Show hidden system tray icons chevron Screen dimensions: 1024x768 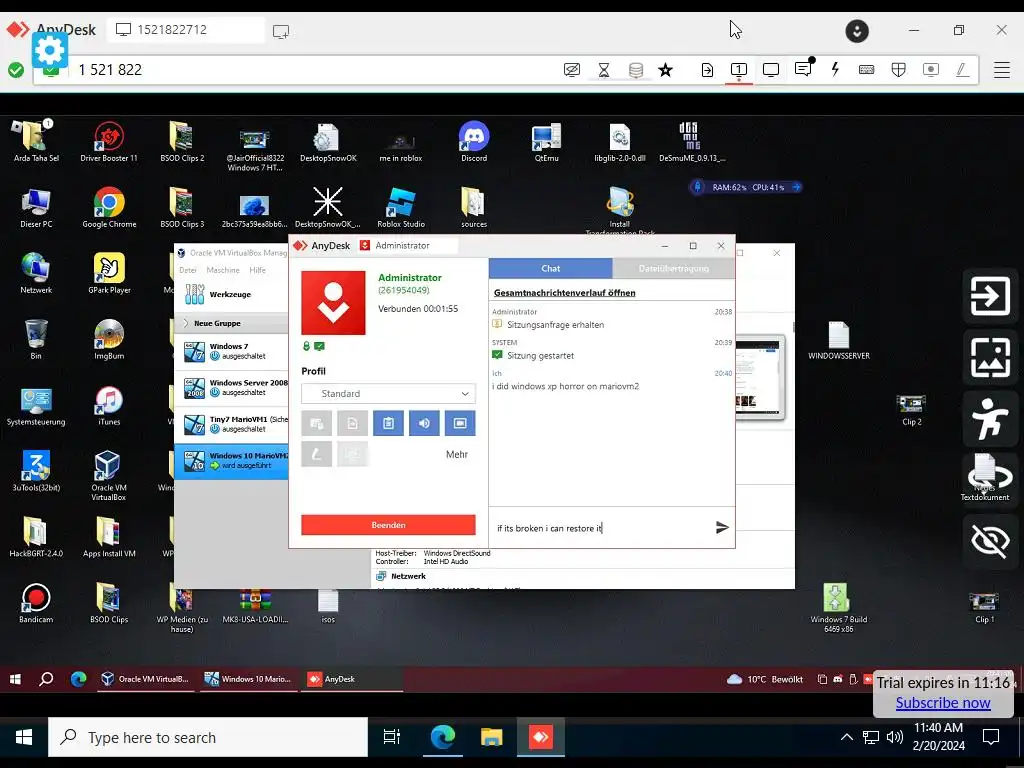click(846, 737)
